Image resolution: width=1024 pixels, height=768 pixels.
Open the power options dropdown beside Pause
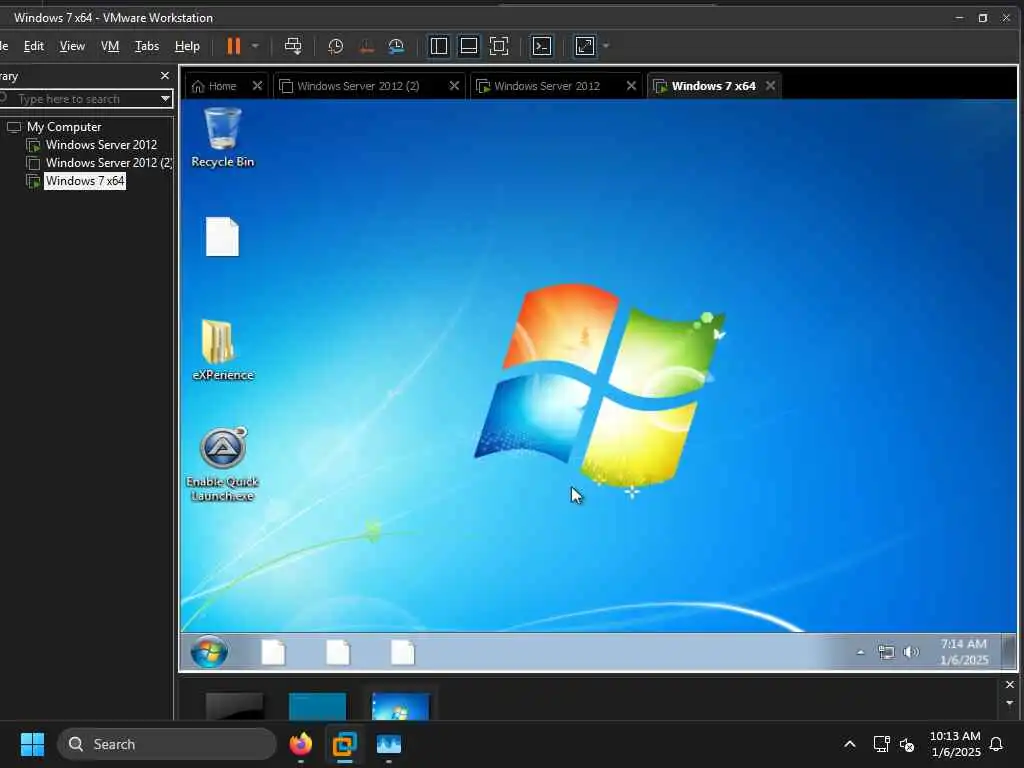click(x=255, y=46)
